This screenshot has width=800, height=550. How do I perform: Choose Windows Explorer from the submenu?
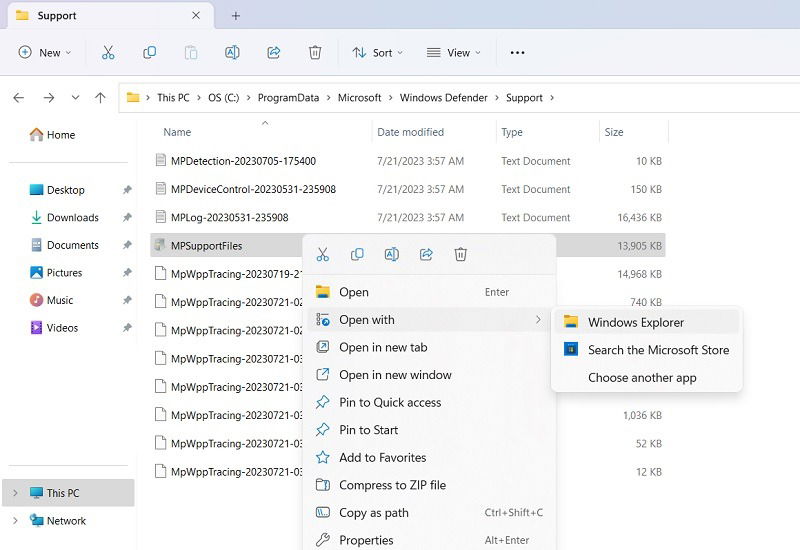pos(636,322)
